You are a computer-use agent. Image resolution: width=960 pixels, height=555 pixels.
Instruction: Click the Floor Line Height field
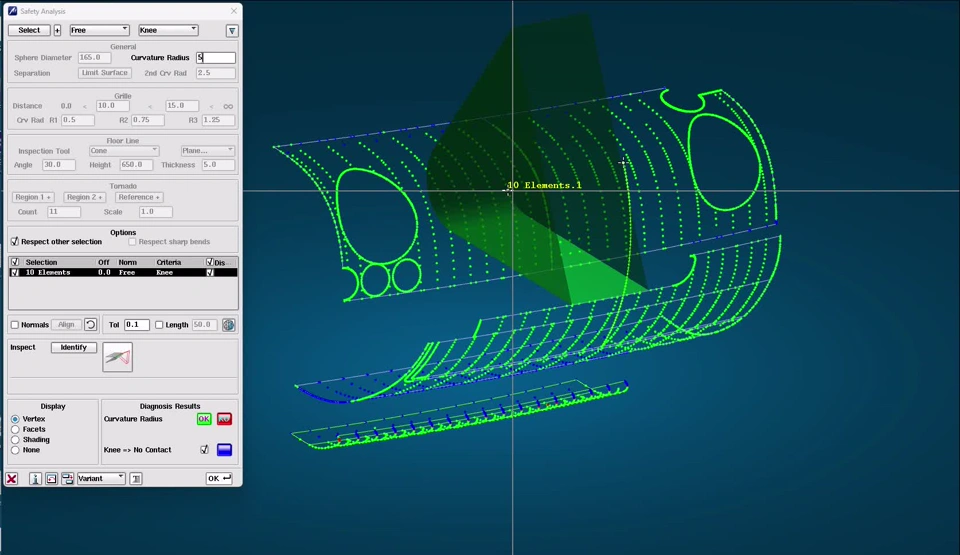pos(136,165)
